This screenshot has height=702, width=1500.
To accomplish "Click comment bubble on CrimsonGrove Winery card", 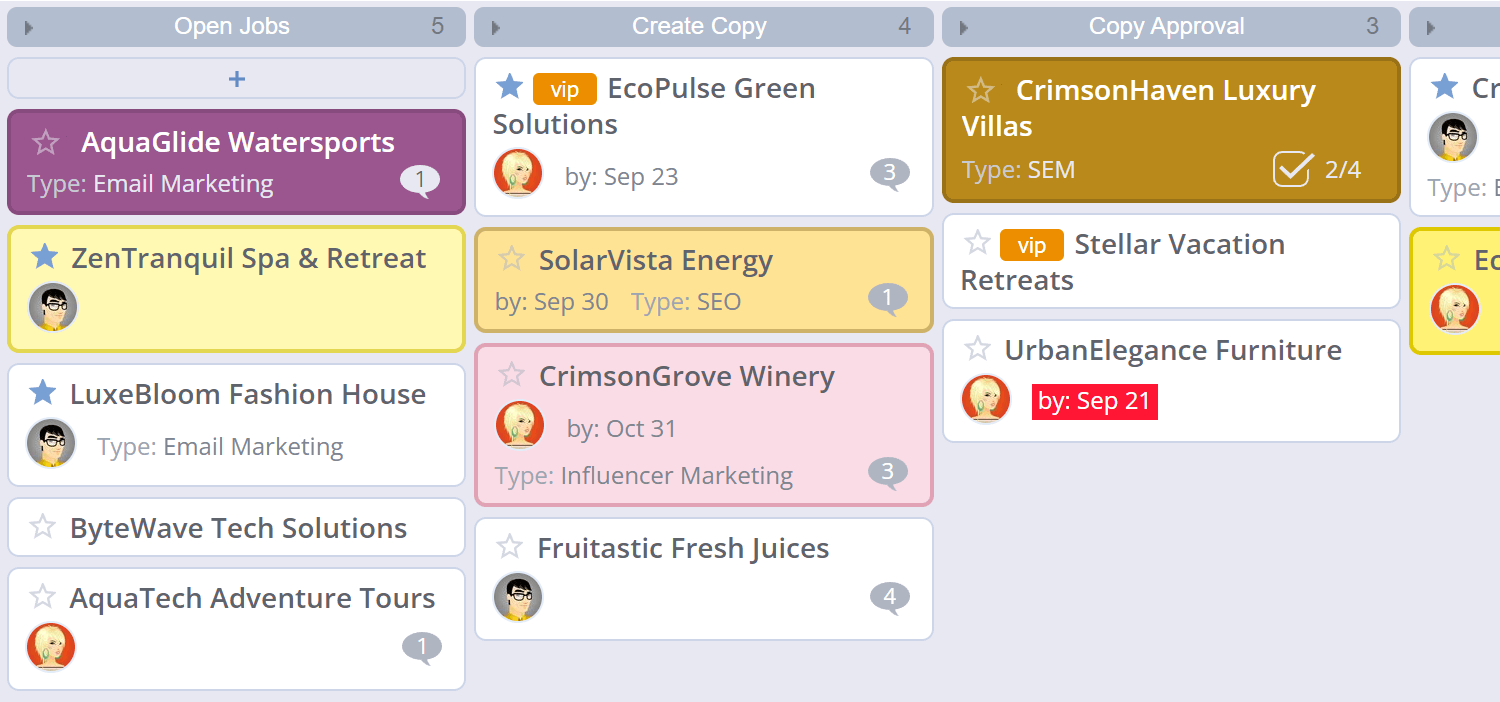I will (888, 472).
